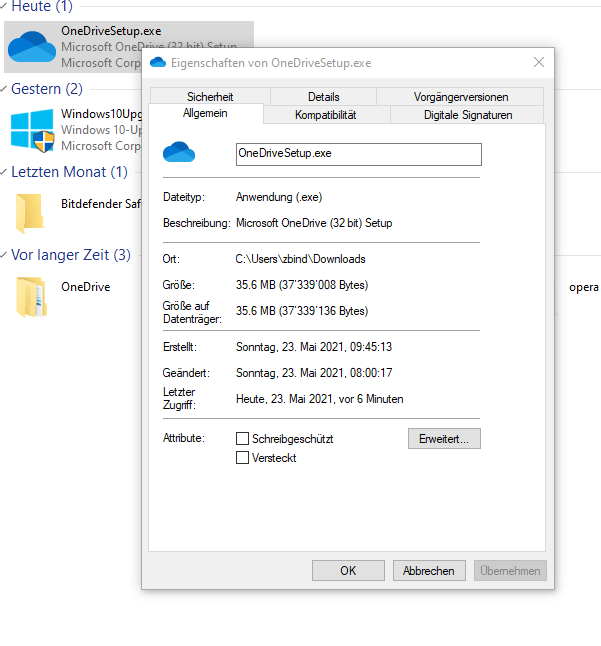This screenshot has width=601, height=646.
Task: Open the Digitale Signaturen tab
Action: [x=468, y=115]
